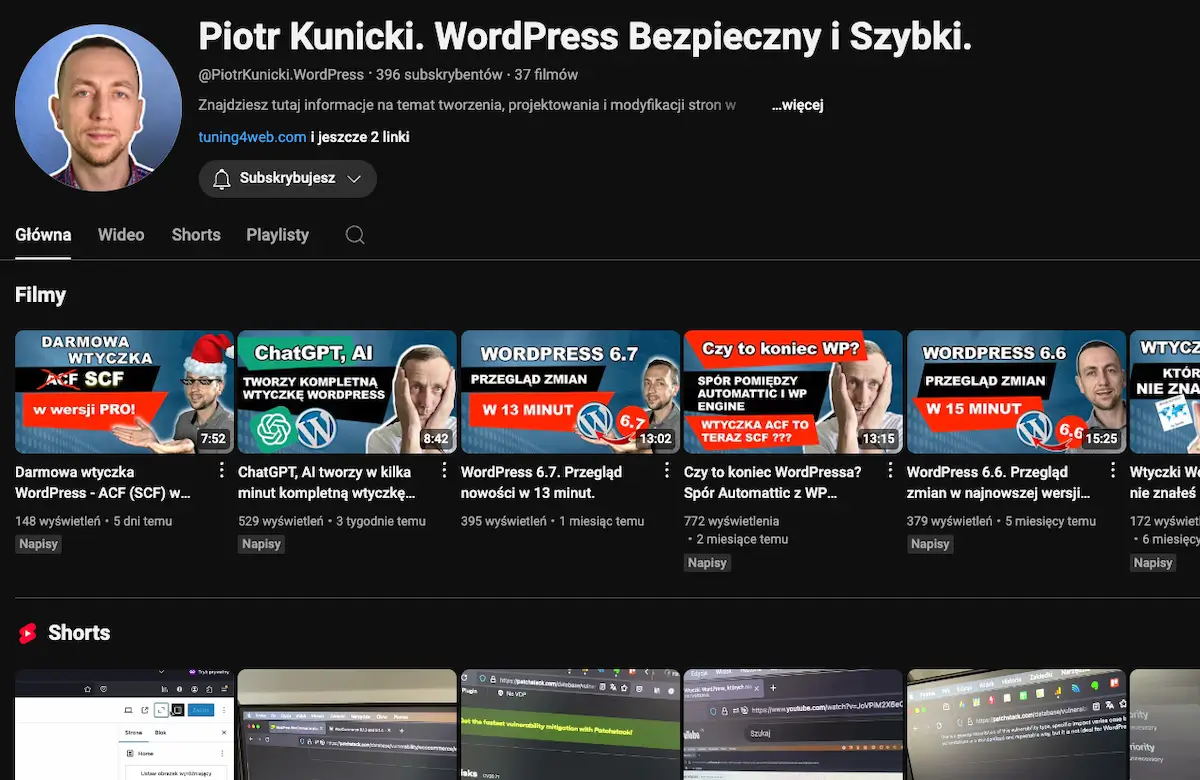1200x780 pixels.
Task: Open options menu for ChatGPT, AI video
Action: pos(445,471)
